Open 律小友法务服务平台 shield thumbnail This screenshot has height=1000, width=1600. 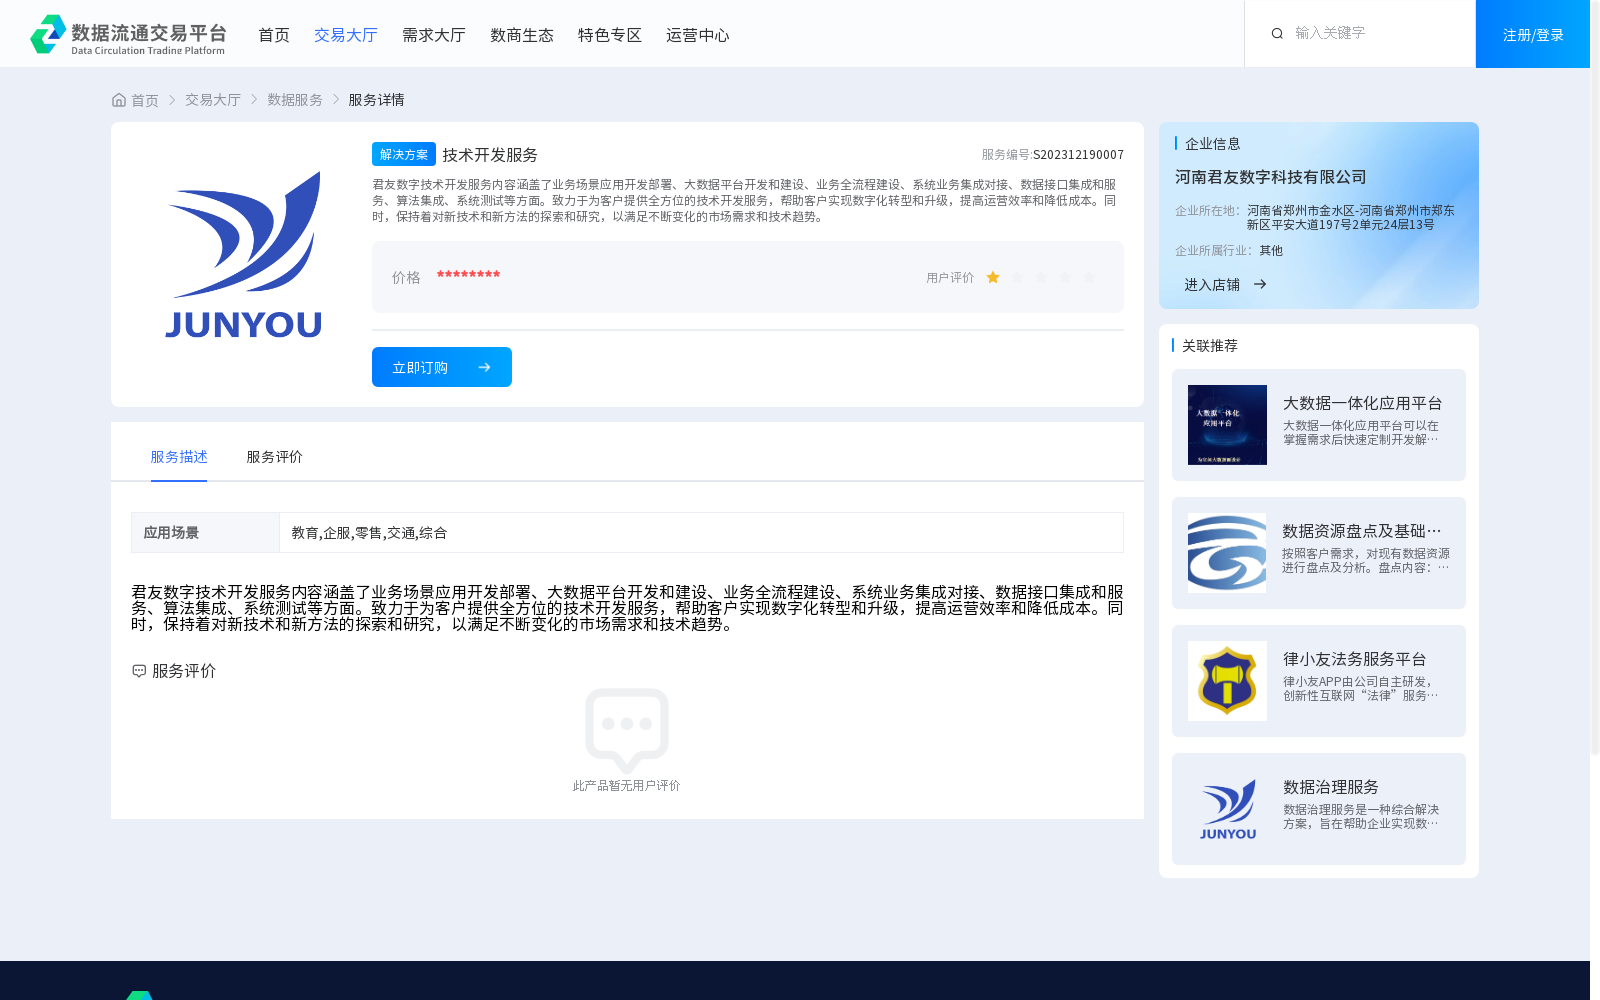[1227, 681]
